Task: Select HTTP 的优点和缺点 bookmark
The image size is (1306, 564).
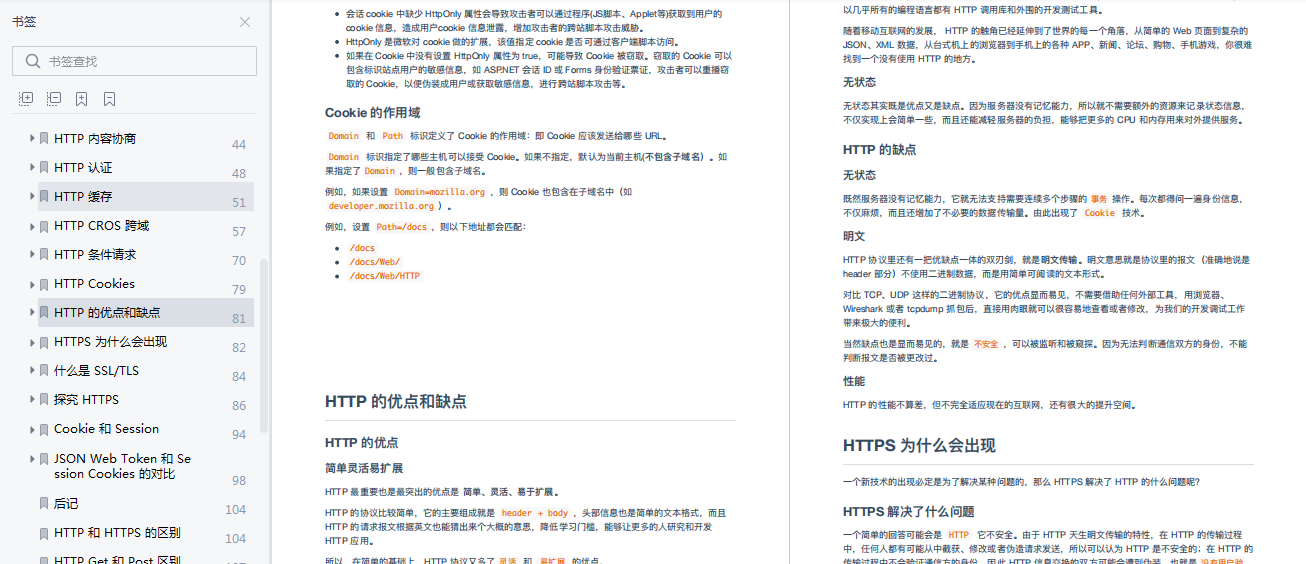Action: pyautogui.click(x=107, y=312)
